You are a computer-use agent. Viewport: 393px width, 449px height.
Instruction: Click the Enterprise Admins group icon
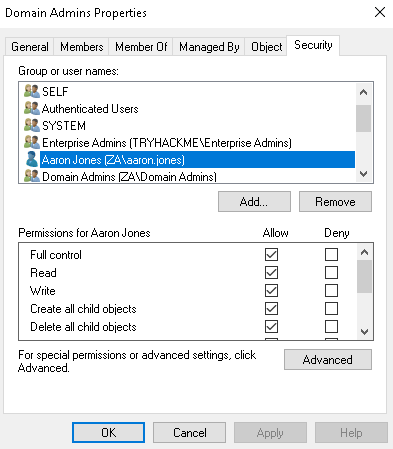pyautogui.click(x=32, y=142)
